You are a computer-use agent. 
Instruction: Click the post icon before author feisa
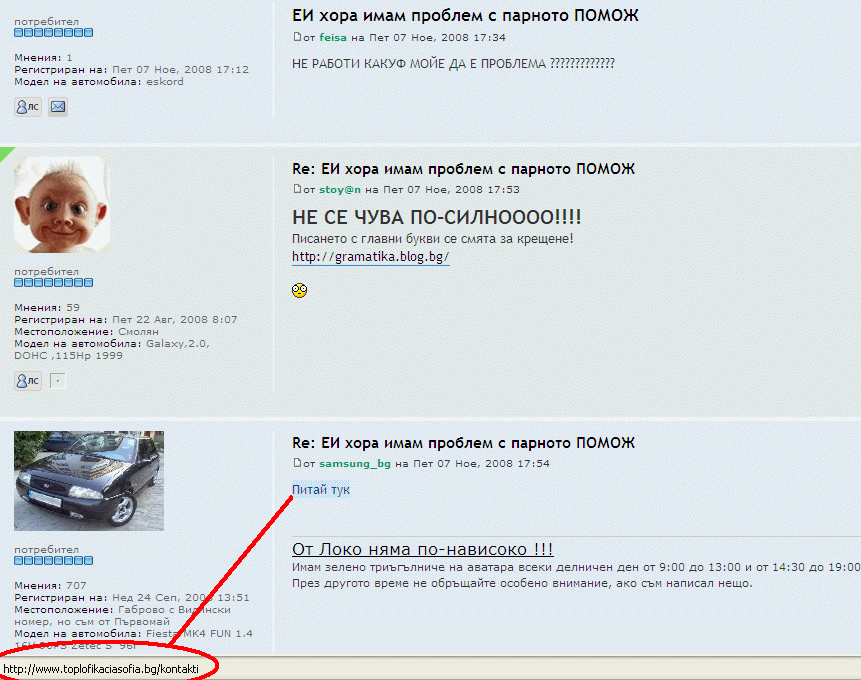point(297,37)
